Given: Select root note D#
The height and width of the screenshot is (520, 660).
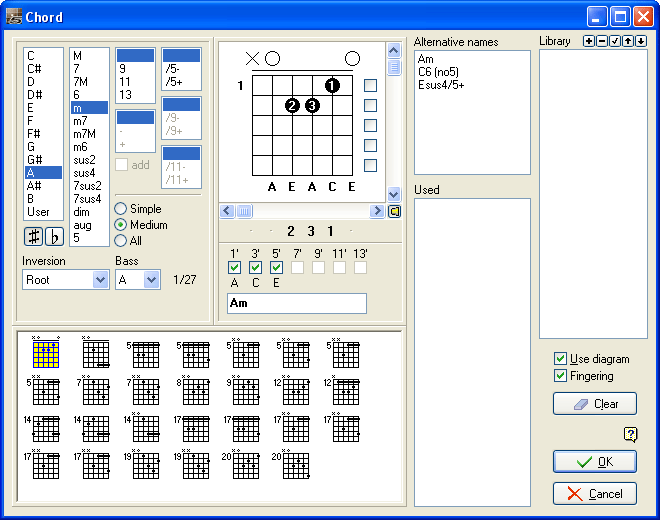Looking at the screenshot, I should pos(43,95).
